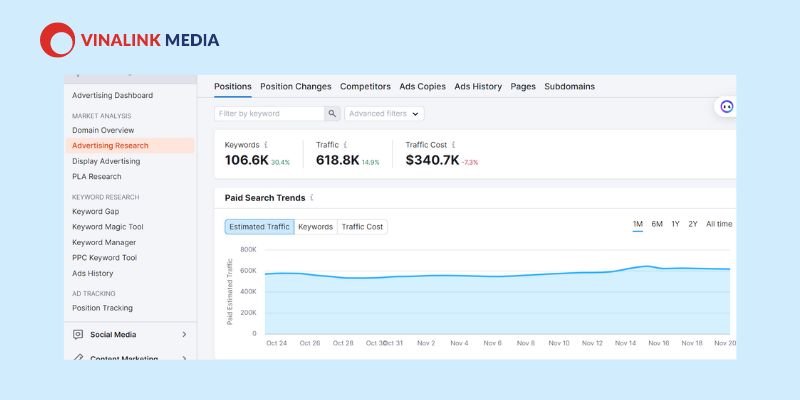The image size is (800, 400).
Task: Switch to the Positions tab
Action: [233, 87]
